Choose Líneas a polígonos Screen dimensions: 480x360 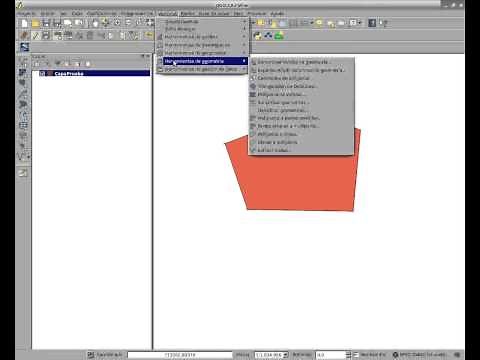301,142
